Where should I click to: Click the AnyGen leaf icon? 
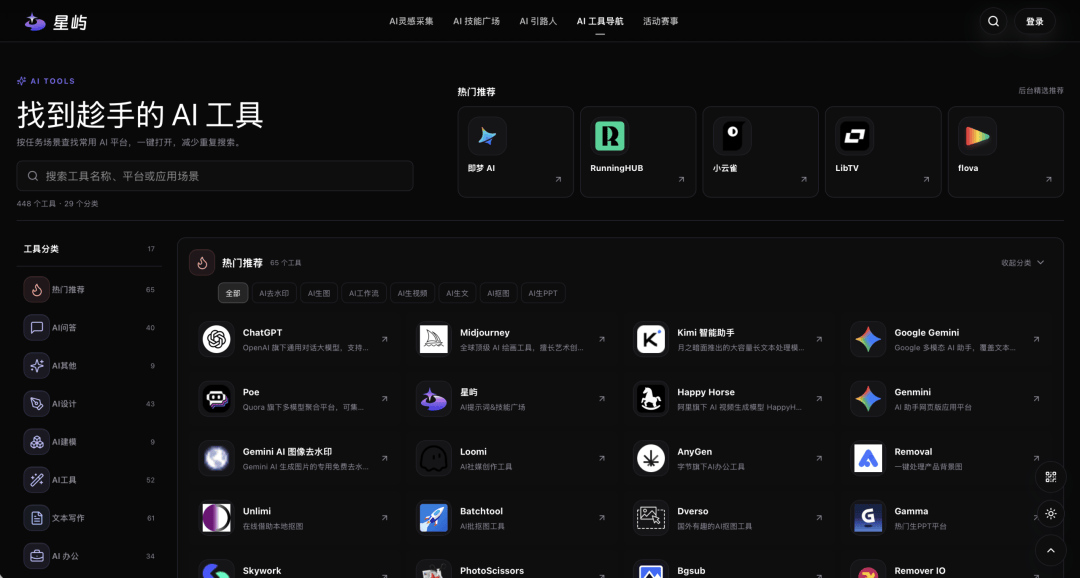(x=651, y=458)
